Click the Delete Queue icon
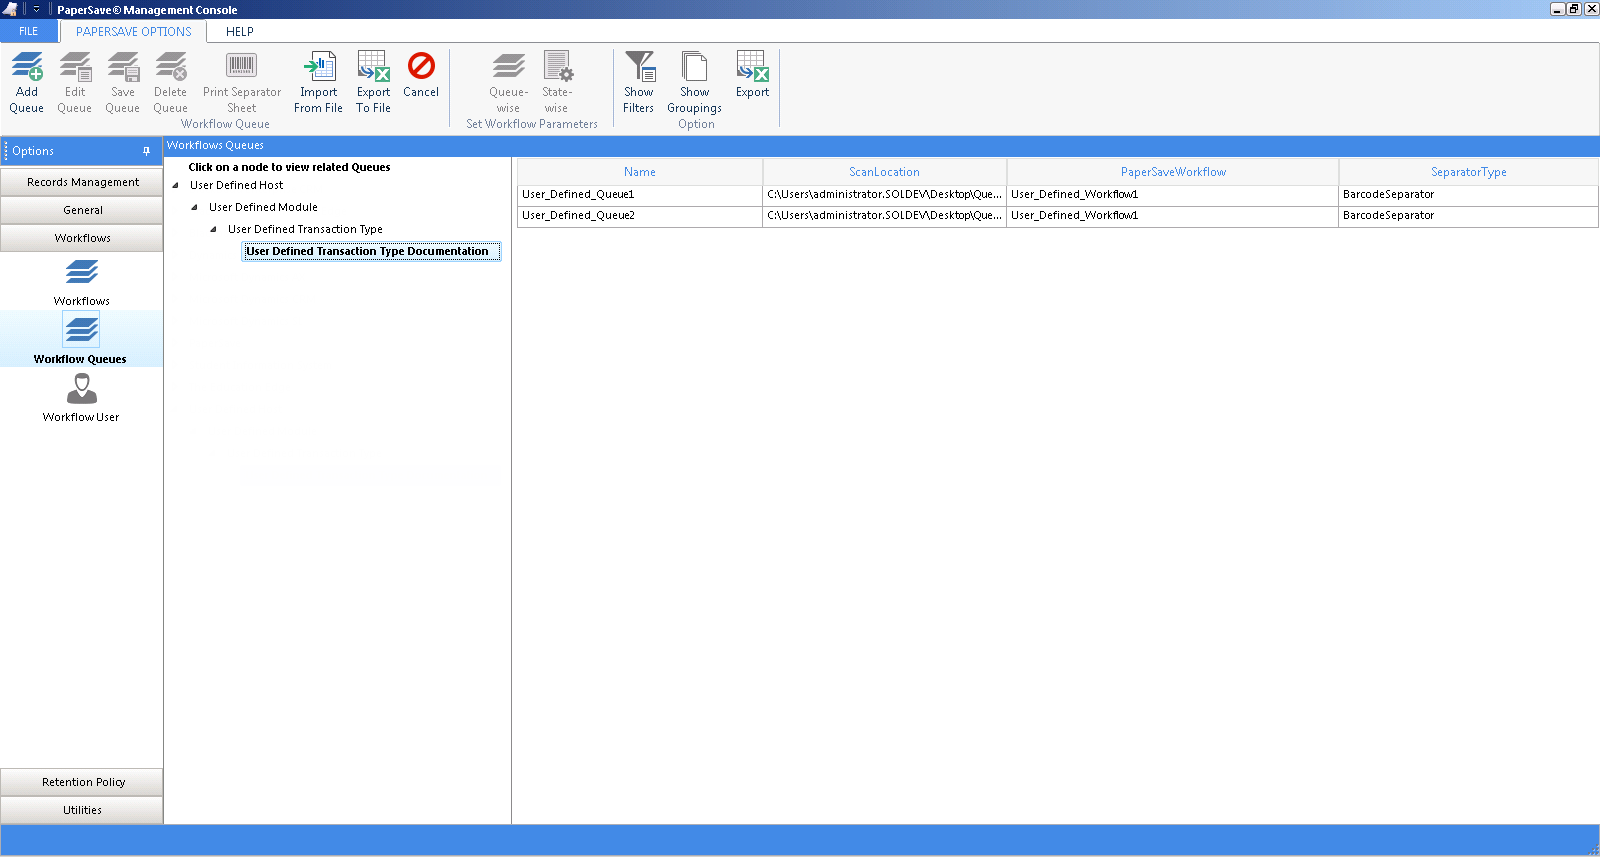 point(171,66)
